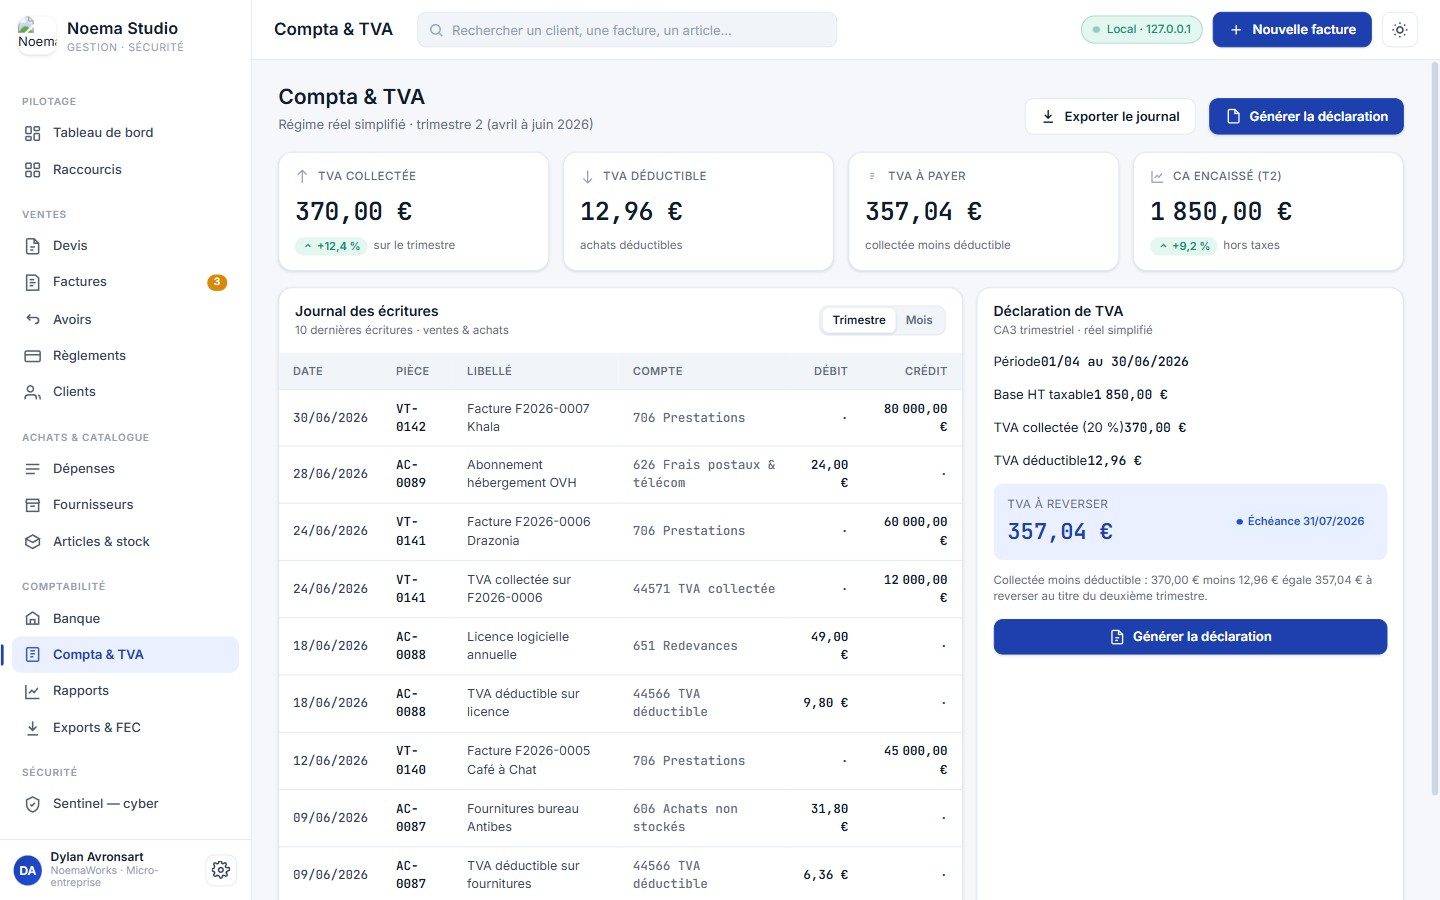Image resolution: width=1440 pixels, height=900 pixels.
Task: Switch journal view to Trimestre
Action: click(x=859, y=320)
